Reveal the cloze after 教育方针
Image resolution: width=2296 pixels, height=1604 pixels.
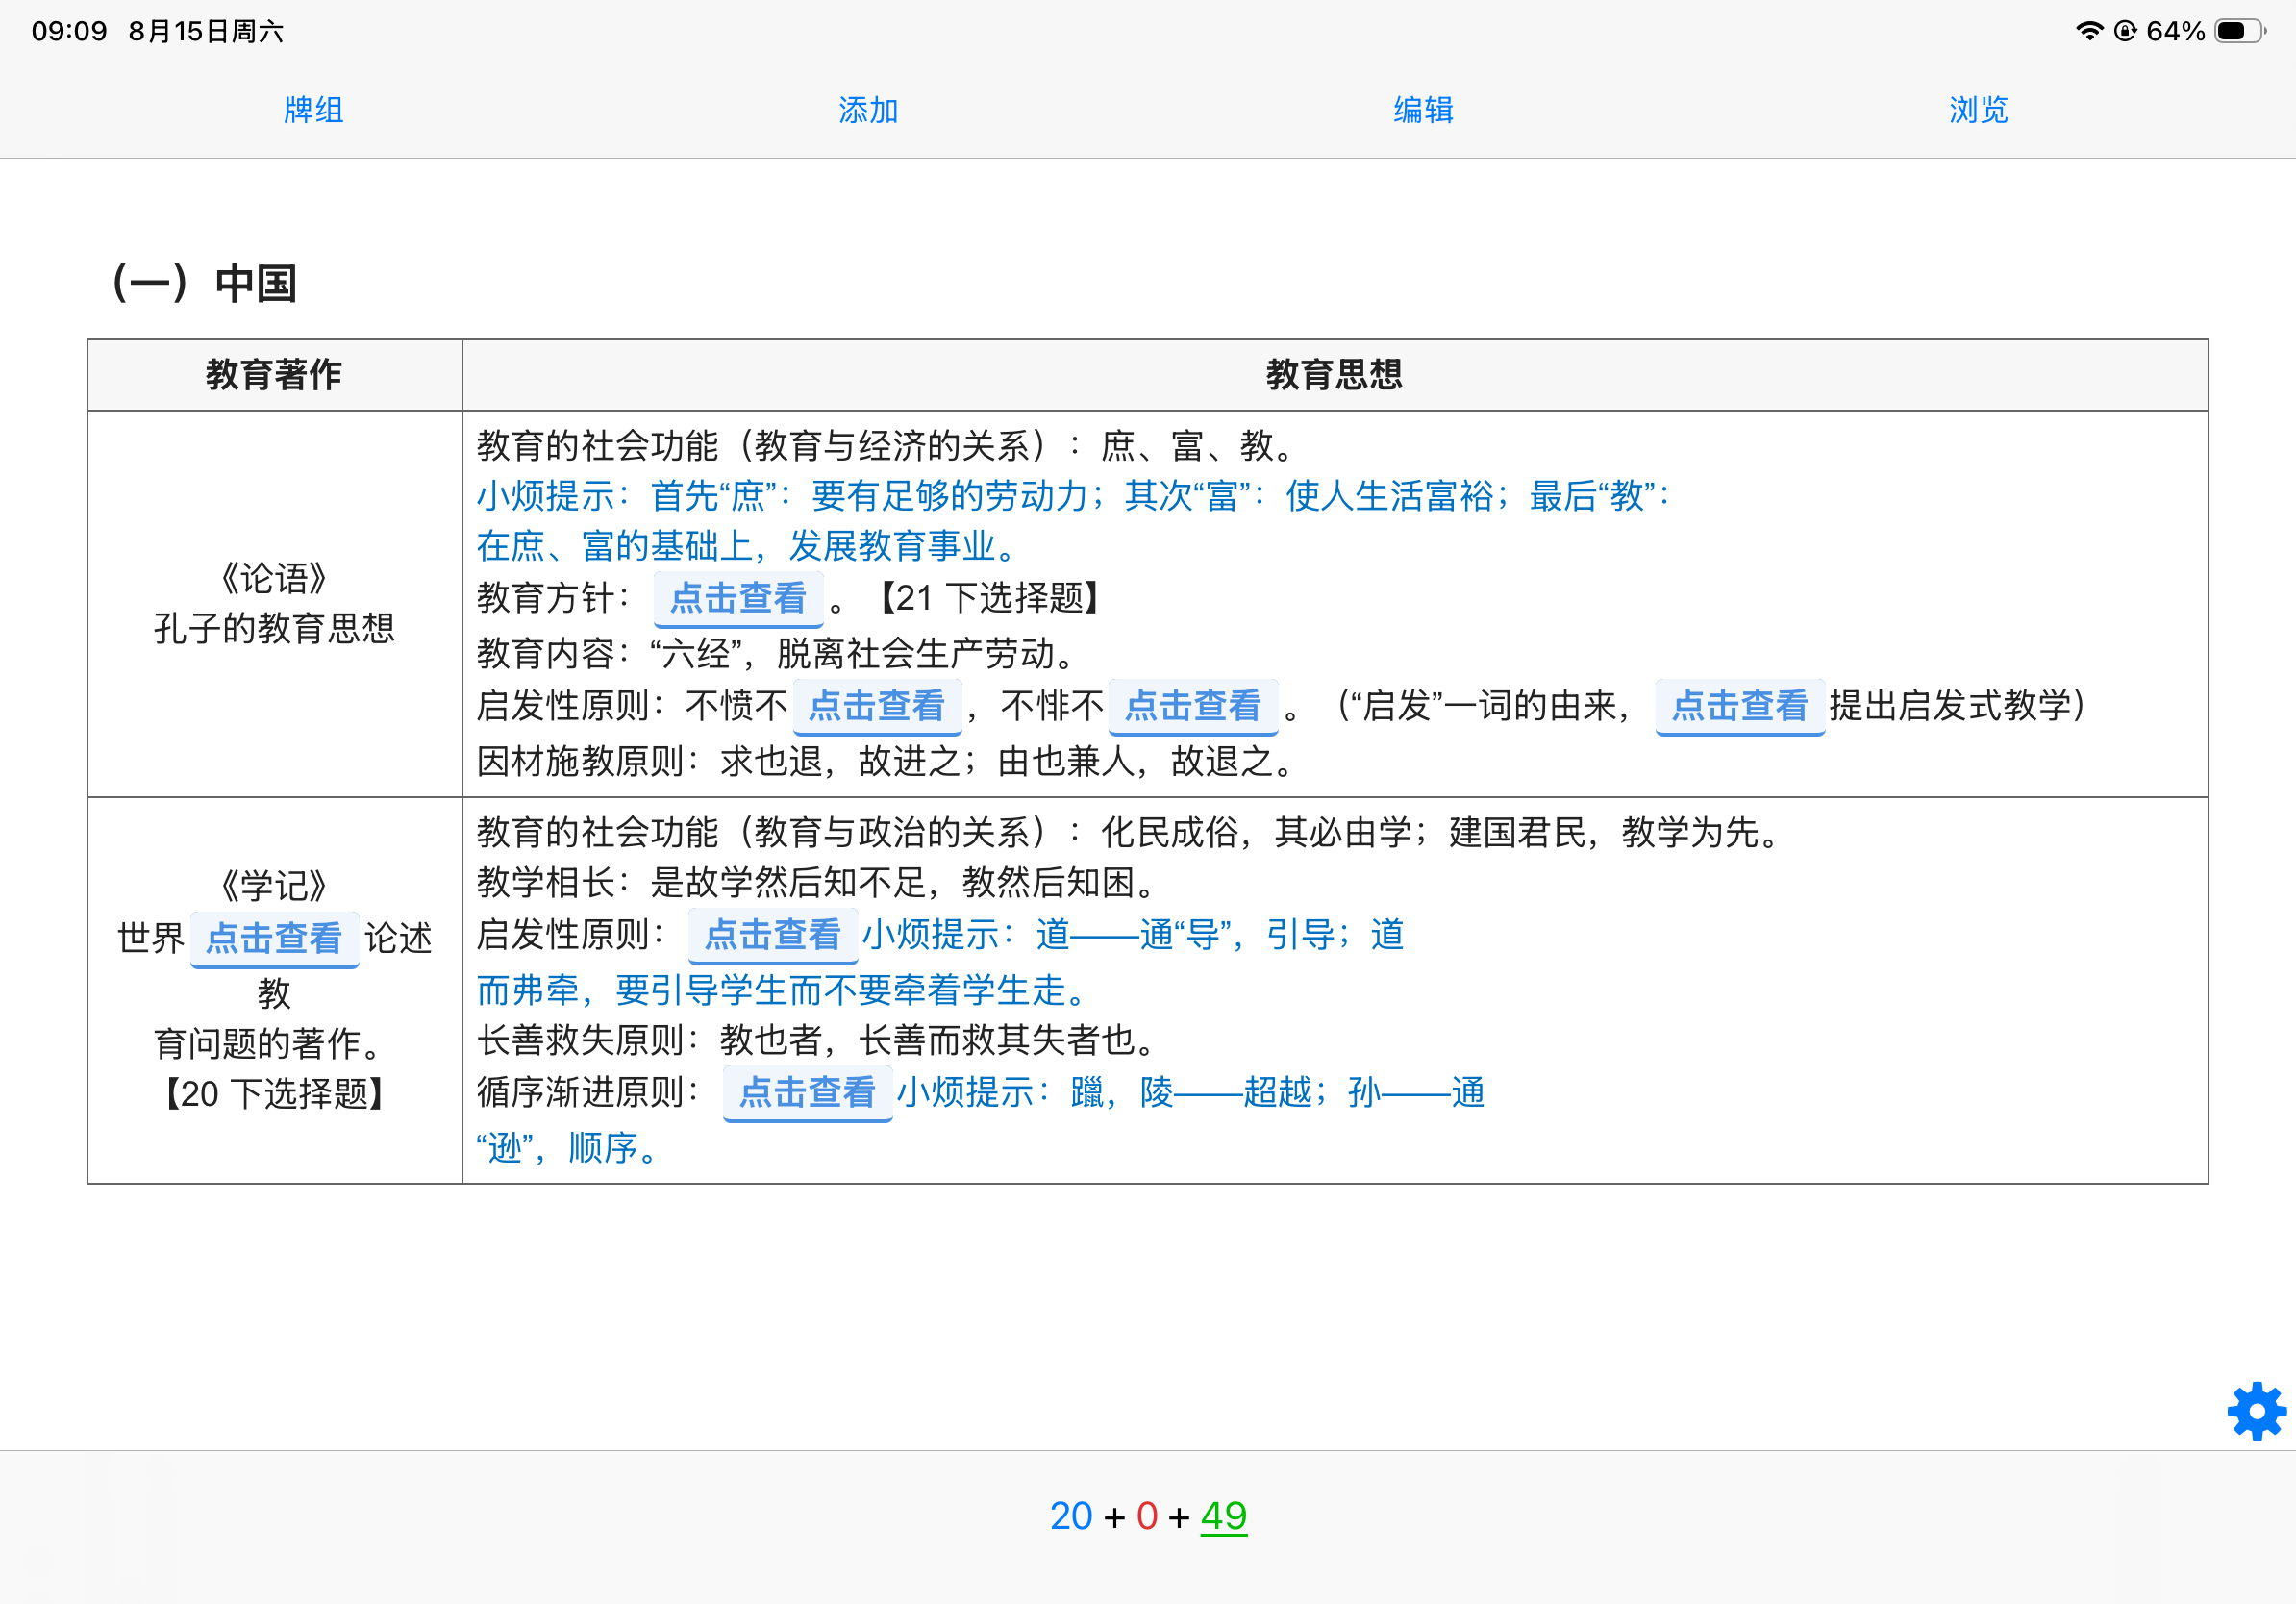738,598
